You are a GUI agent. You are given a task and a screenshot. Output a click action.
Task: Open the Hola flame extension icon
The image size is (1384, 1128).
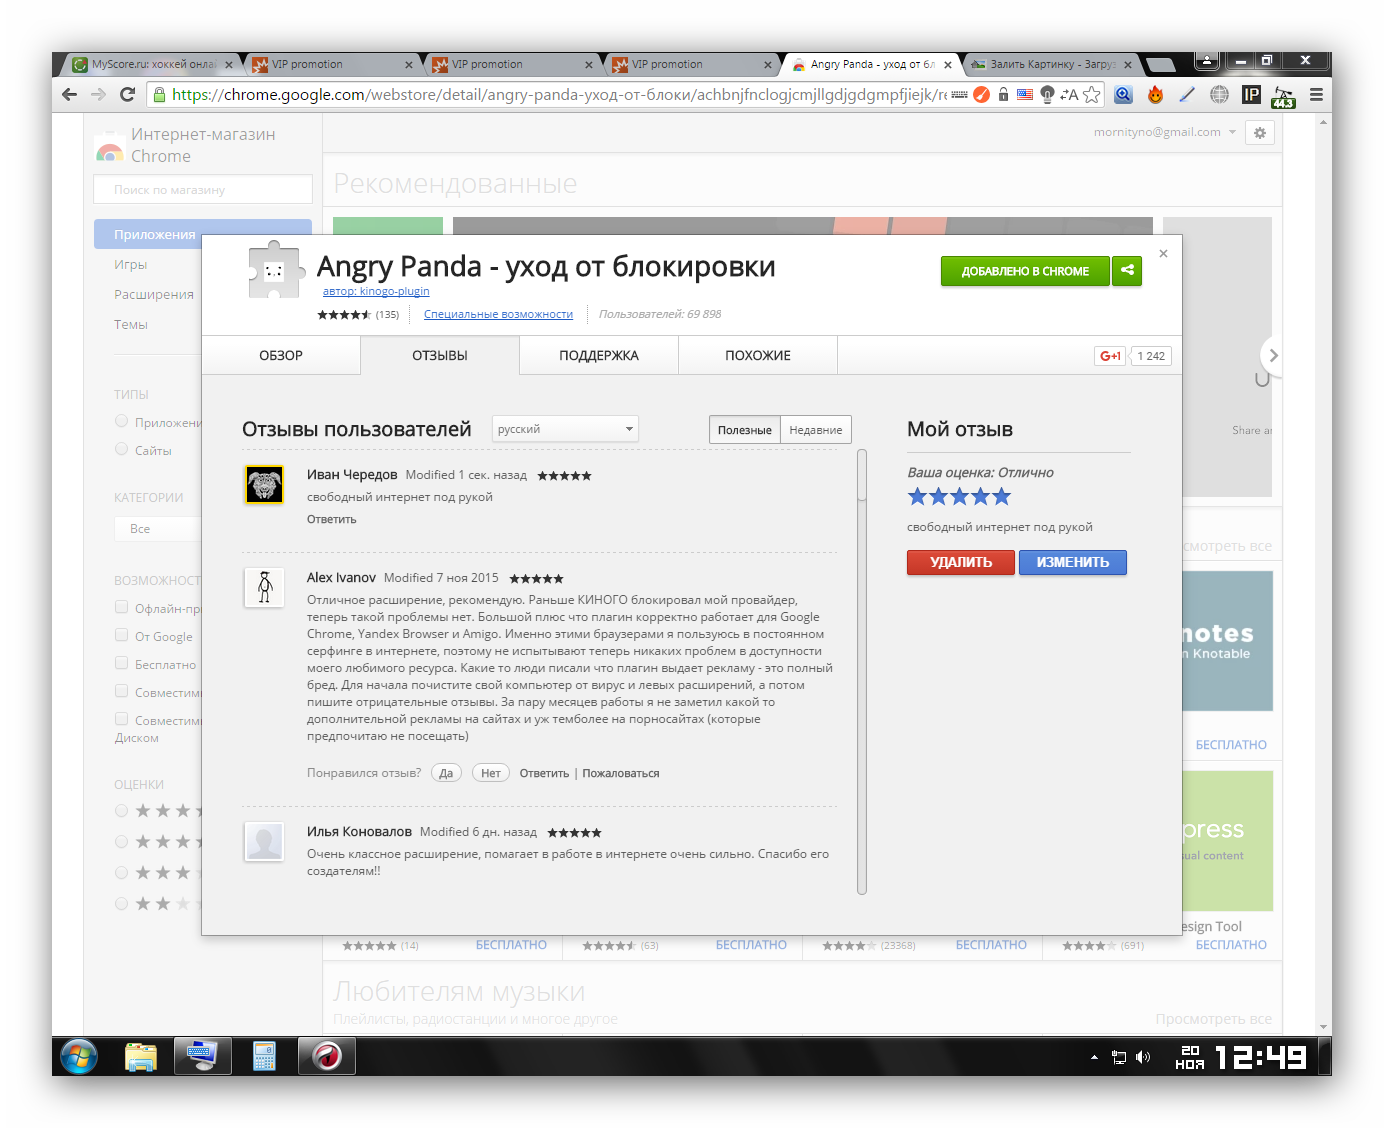pos(1155,94)
